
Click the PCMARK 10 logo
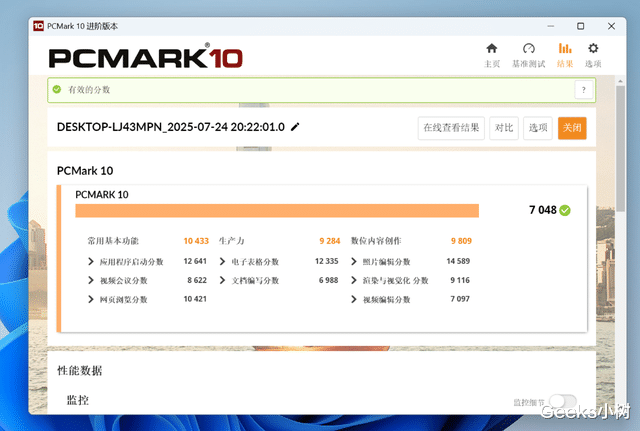(x=146, y=58)
